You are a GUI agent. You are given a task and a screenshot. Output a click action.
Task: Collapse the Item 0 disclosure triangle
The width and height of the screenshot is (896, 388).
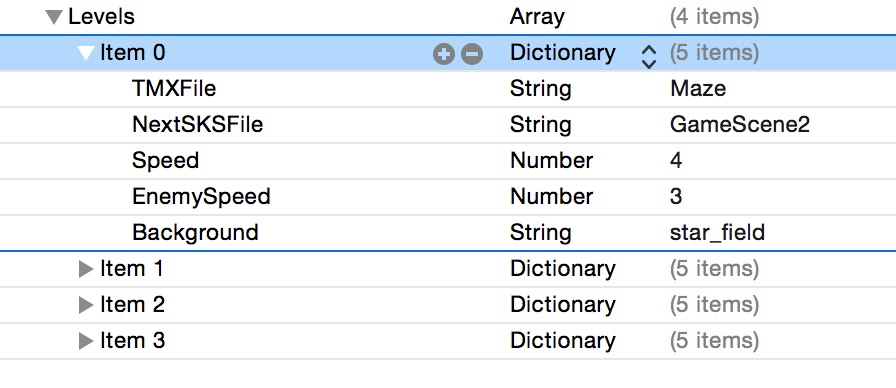[x=86, y=53]
